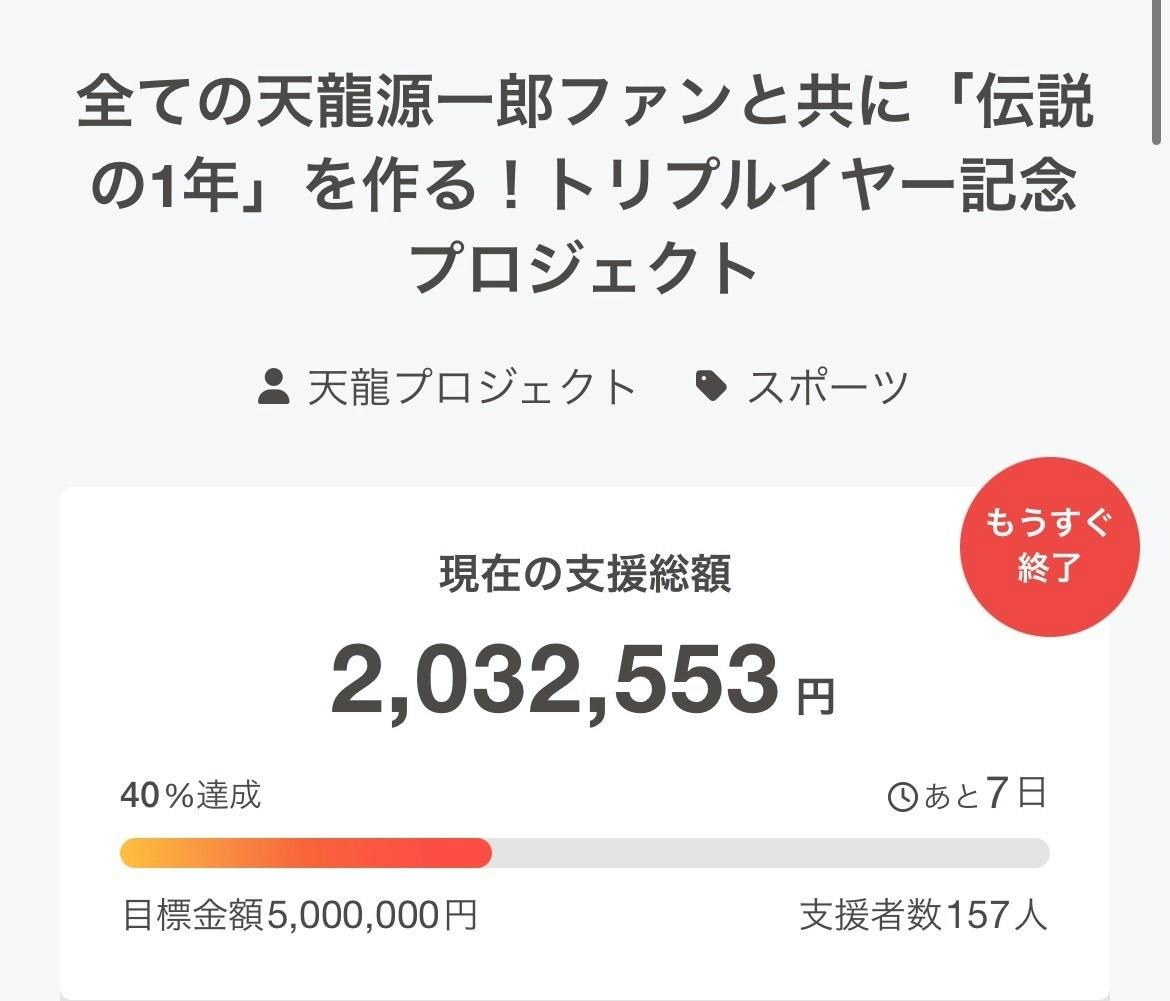The height and width of the screenshot is (1001, 1170).
Task: Open the 天龍プロジェクト owner link
Action: pos(471,387)
